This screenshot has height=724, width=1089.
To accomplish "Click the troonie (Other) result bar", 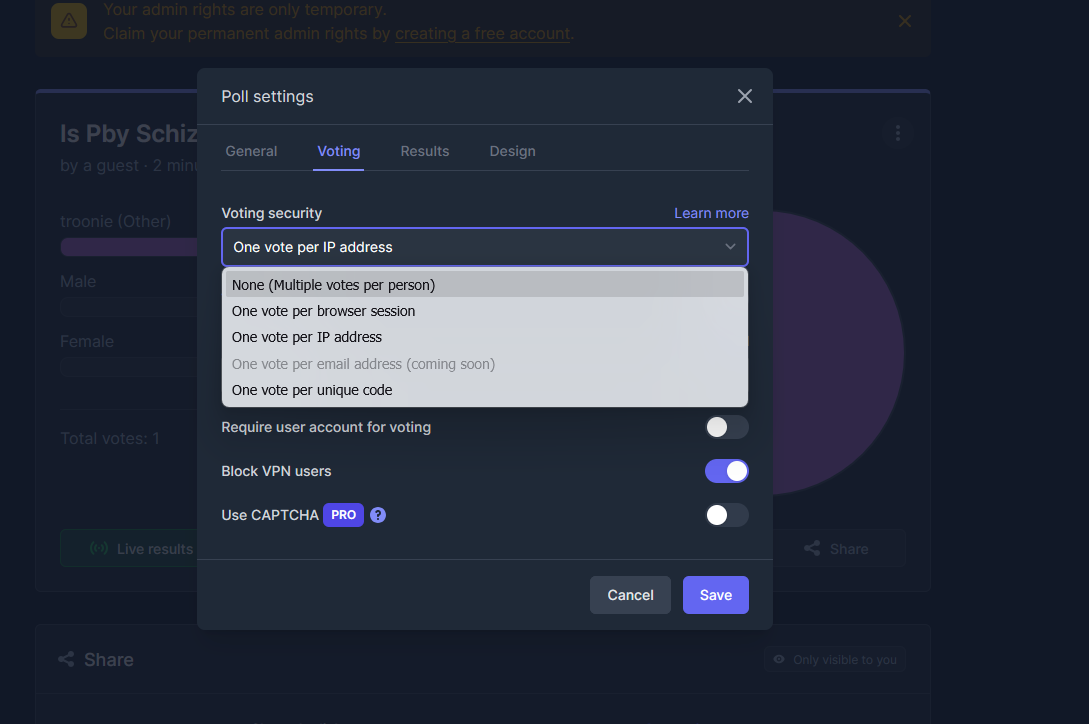I will [129, 247].
